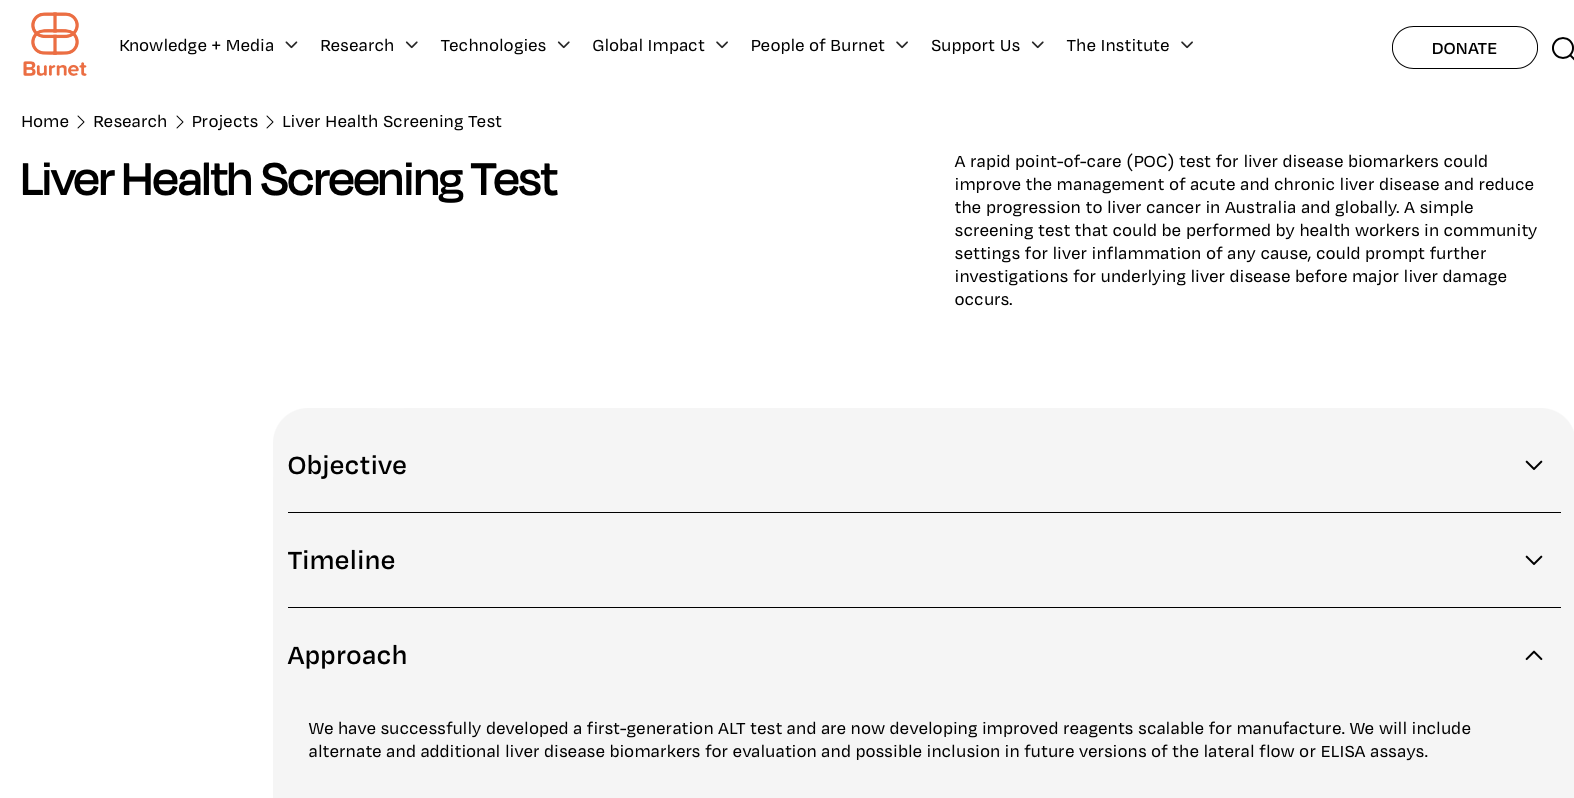Click chevron next to Support Us

[x=1038, y=45]
